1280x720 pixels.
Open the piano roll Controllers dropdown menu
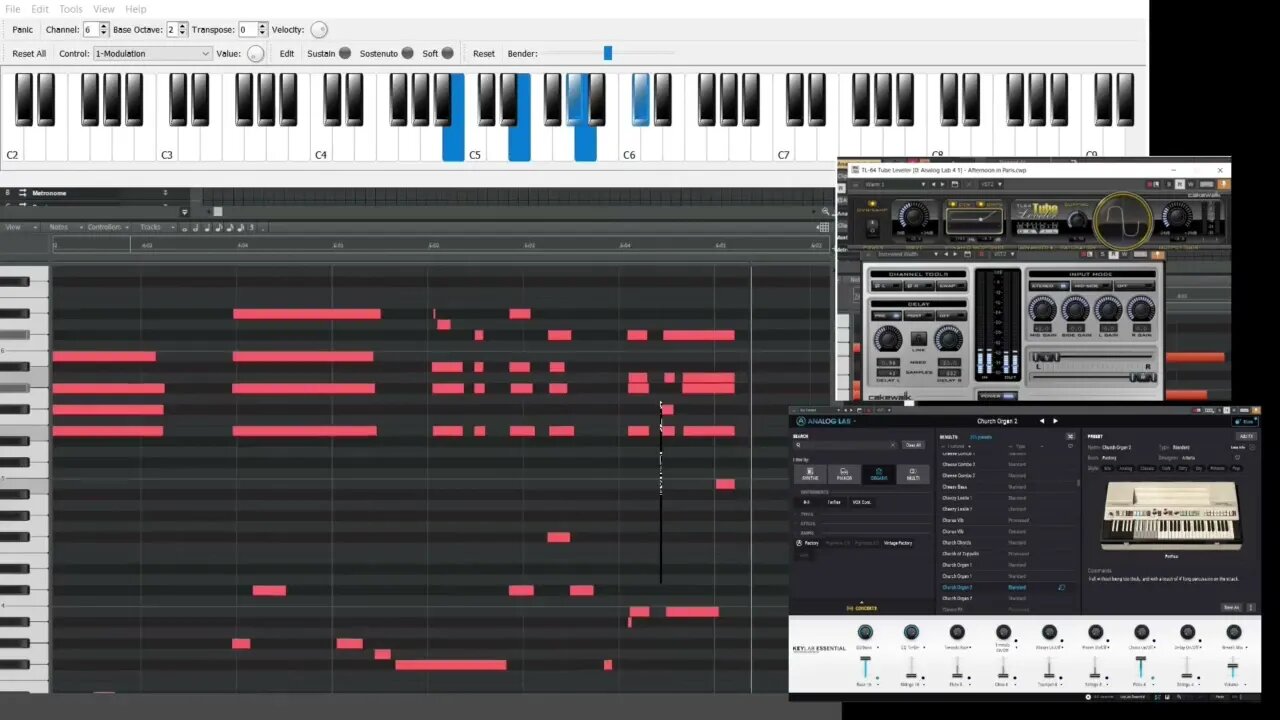pos(107,227)
